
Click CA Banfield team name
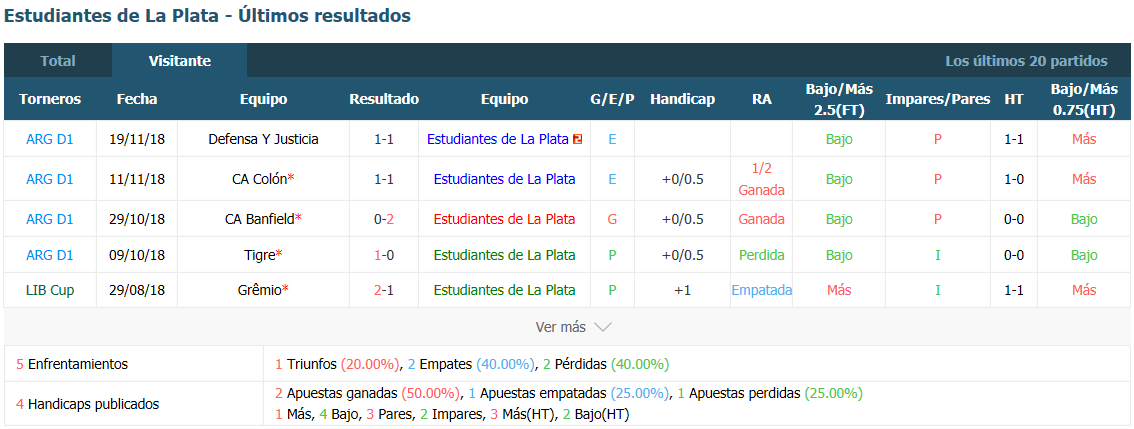(263, 219)
